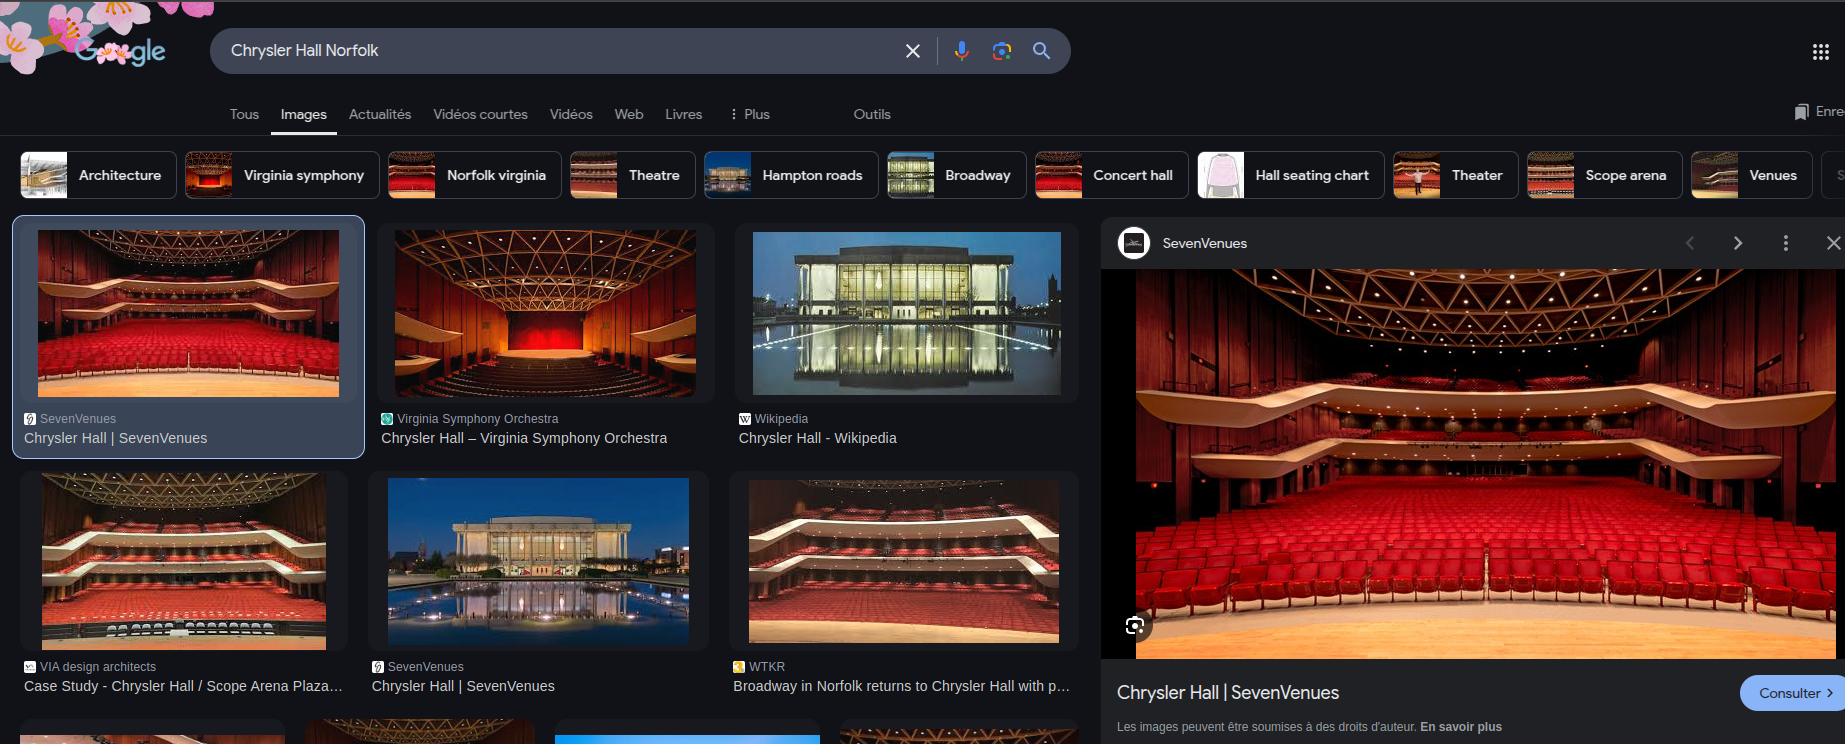The image size is (1845, 744).
Task: Open the Livres tab
Action: (684, 114)
